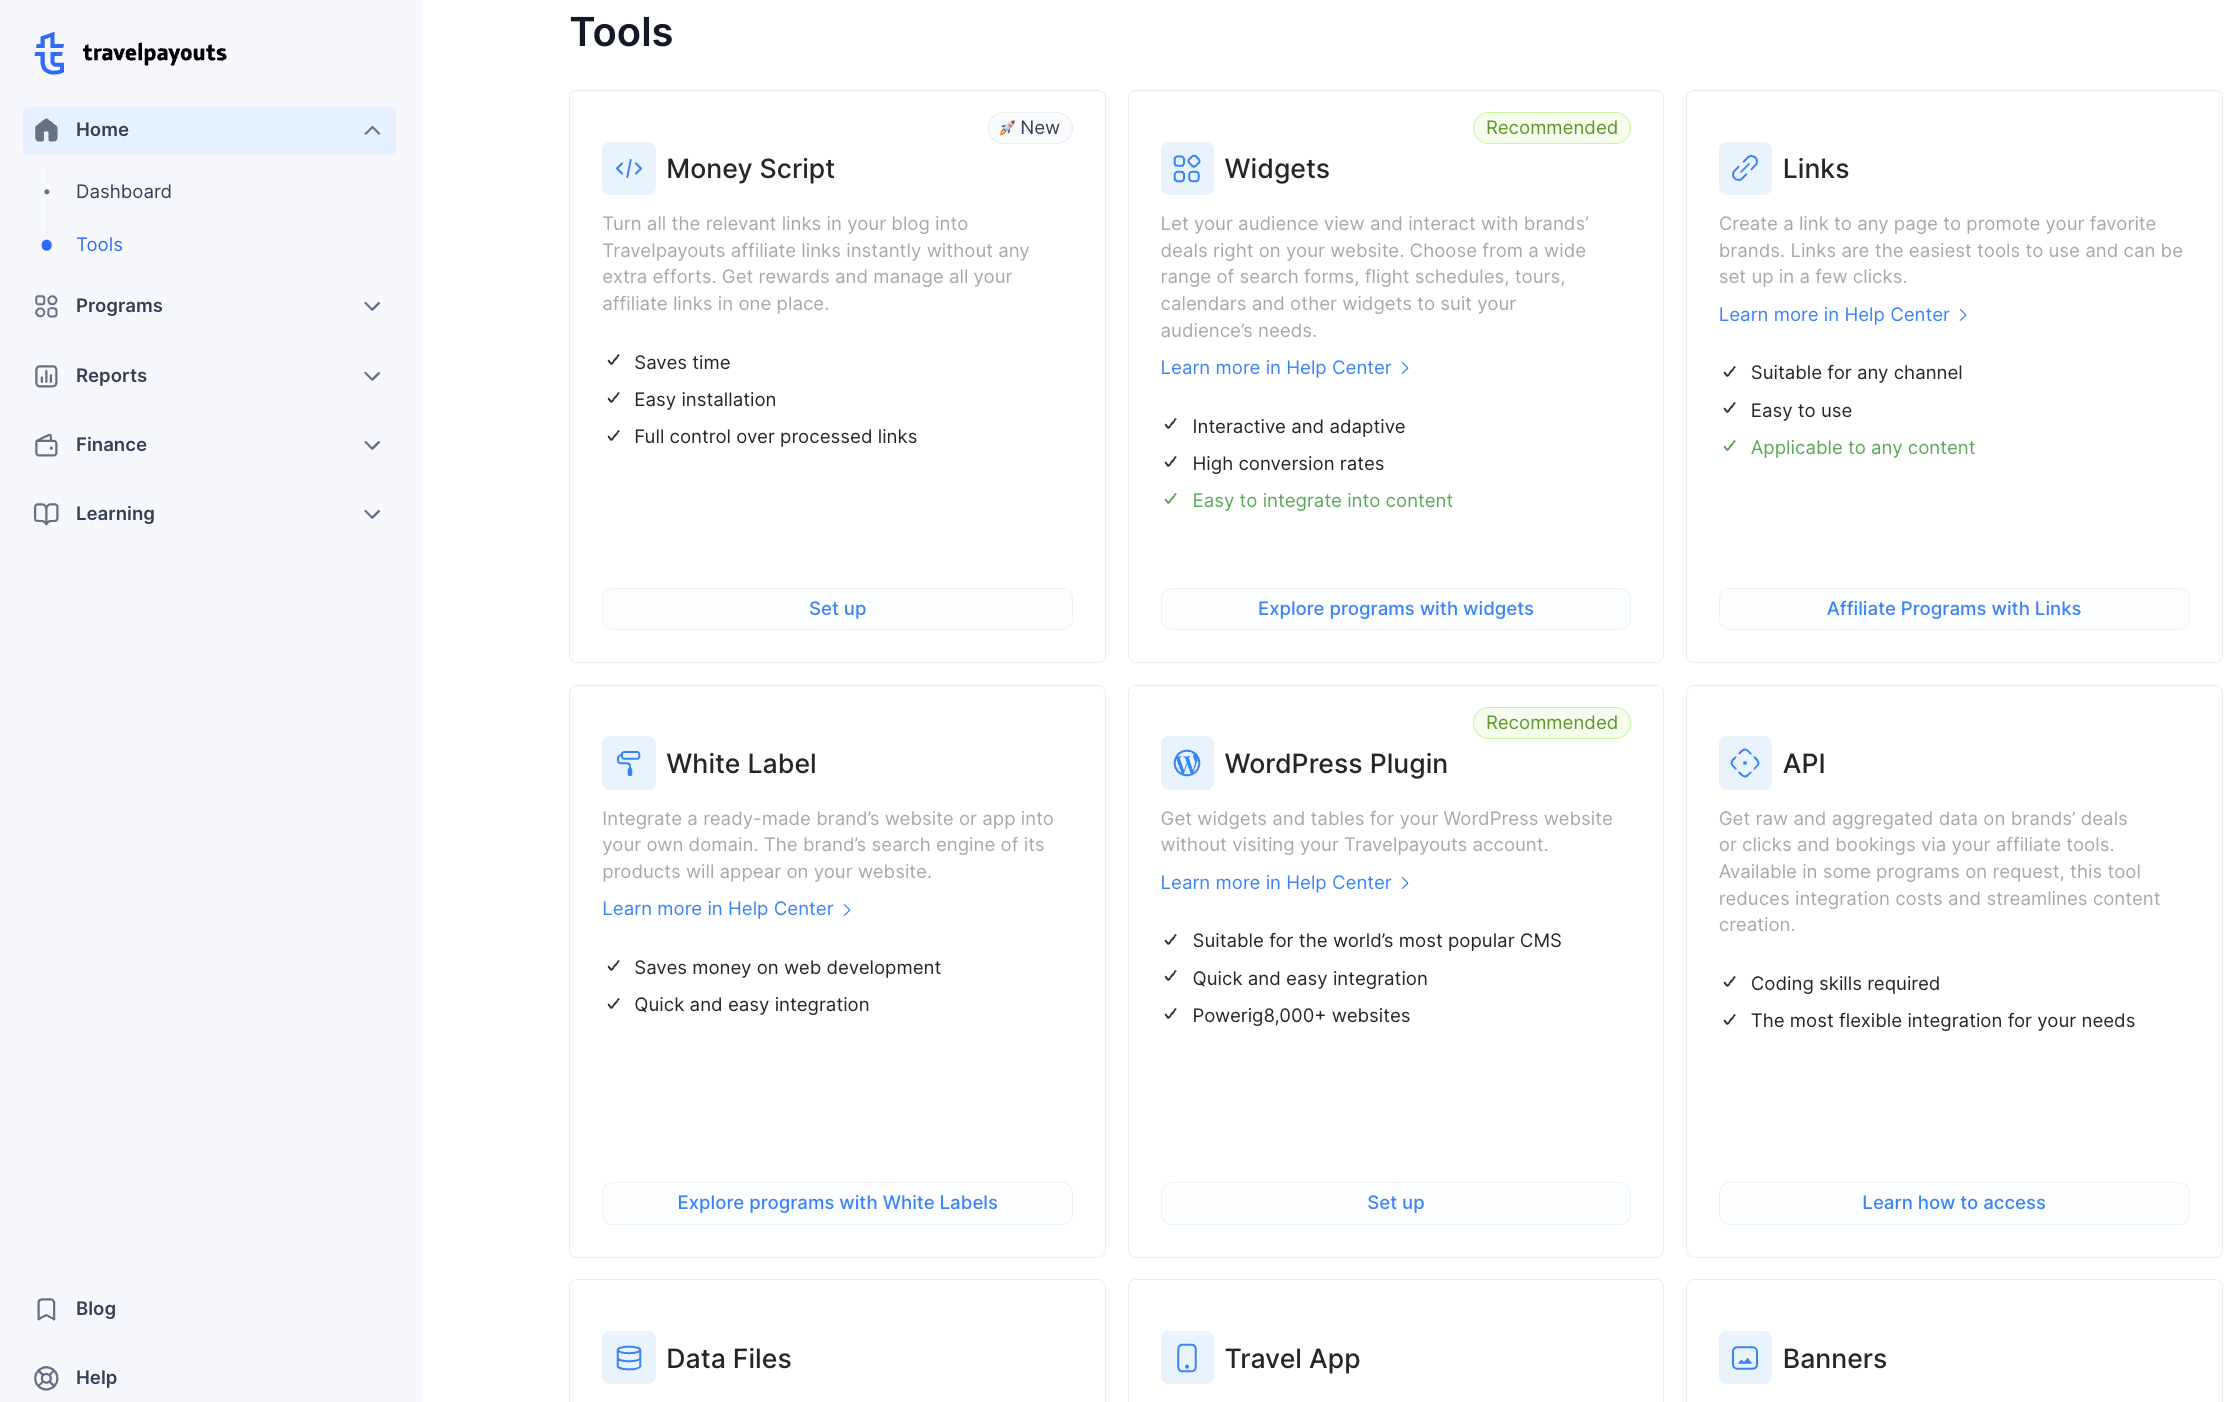
Task: Open White Label Learn more in Help Center
Action: tap(727, 909)
